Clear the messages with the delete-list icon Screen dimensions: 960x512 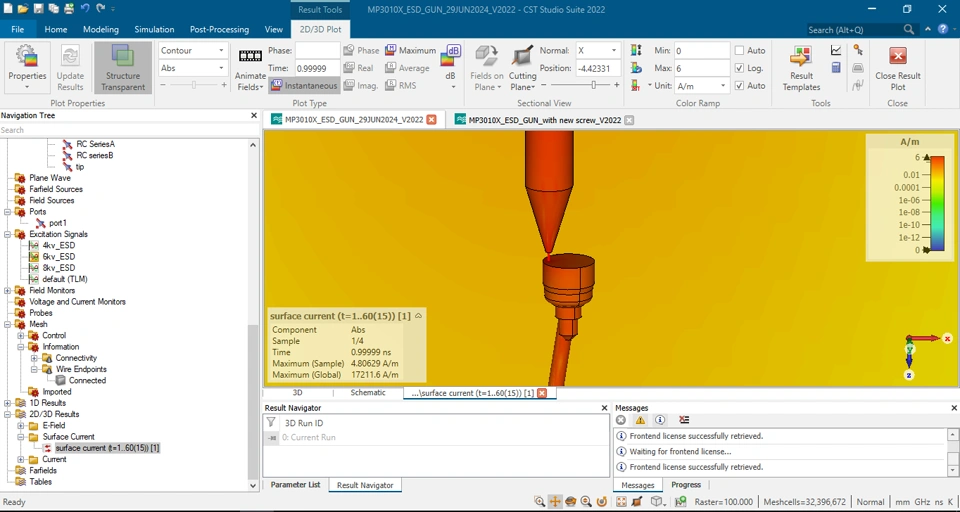pos(684,420)
